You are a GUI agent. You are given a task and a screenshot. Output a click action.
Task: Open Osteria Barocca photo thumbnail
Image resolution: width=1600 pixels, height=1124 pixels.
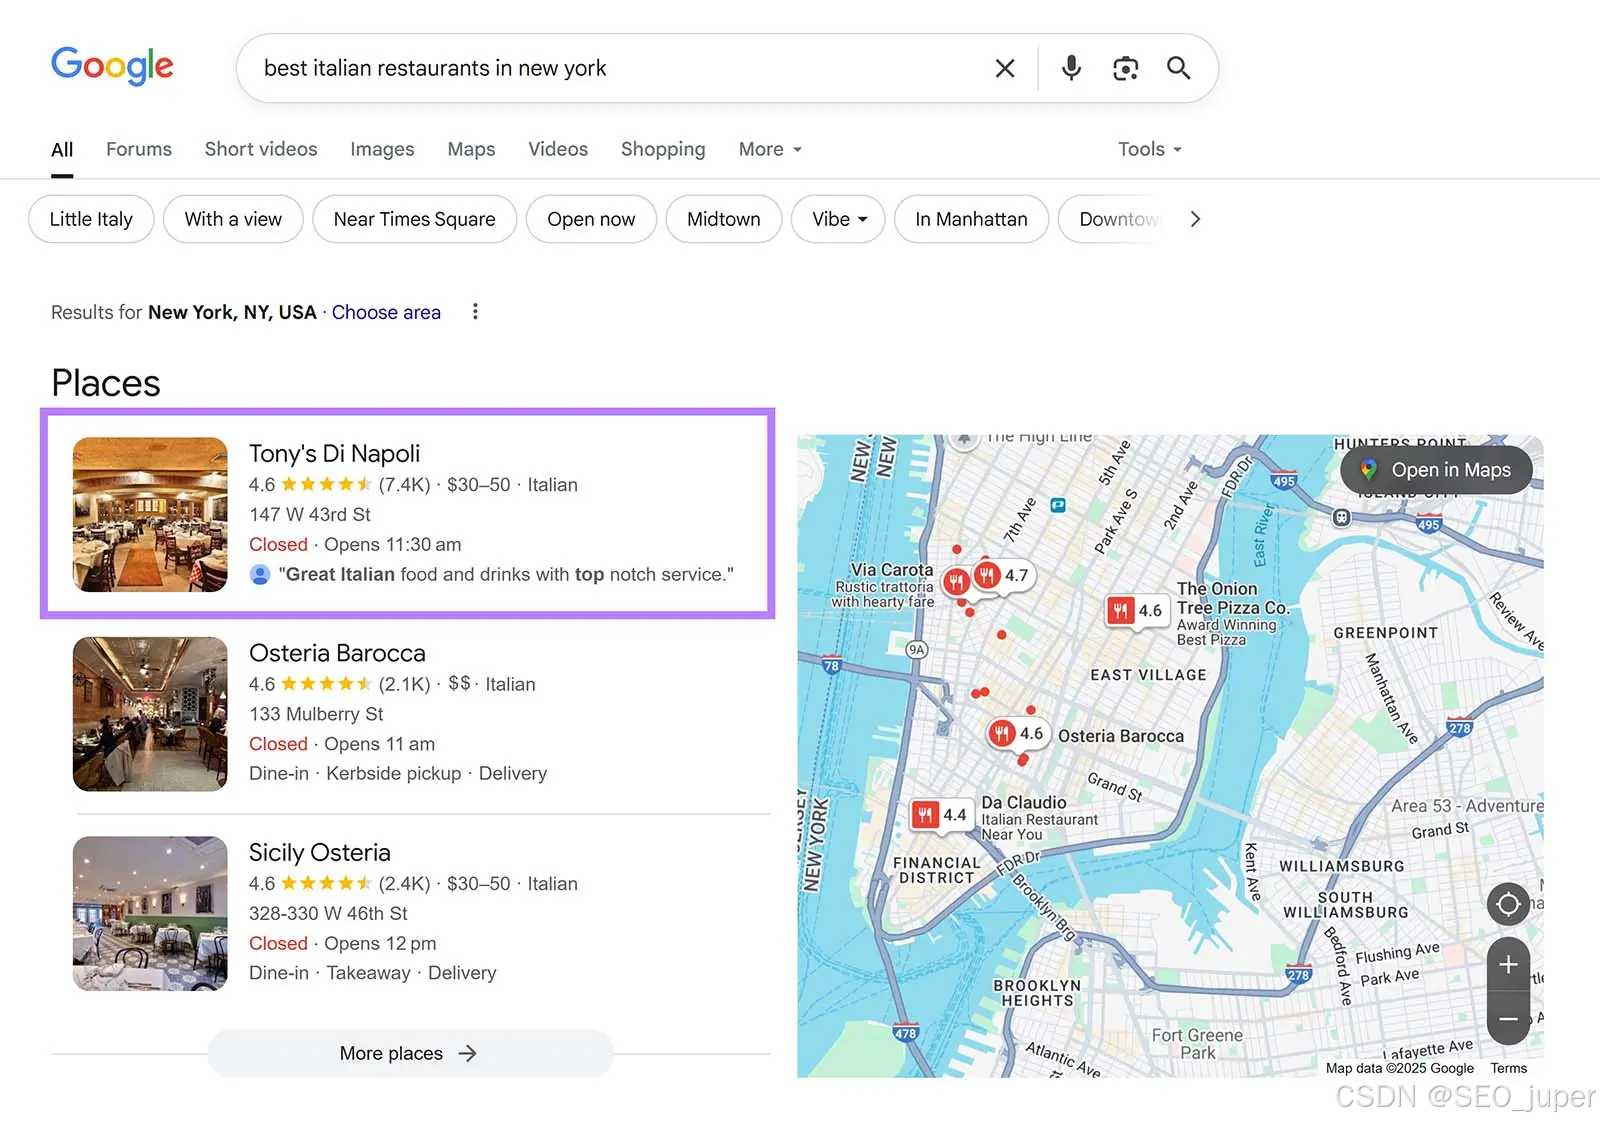150,714
